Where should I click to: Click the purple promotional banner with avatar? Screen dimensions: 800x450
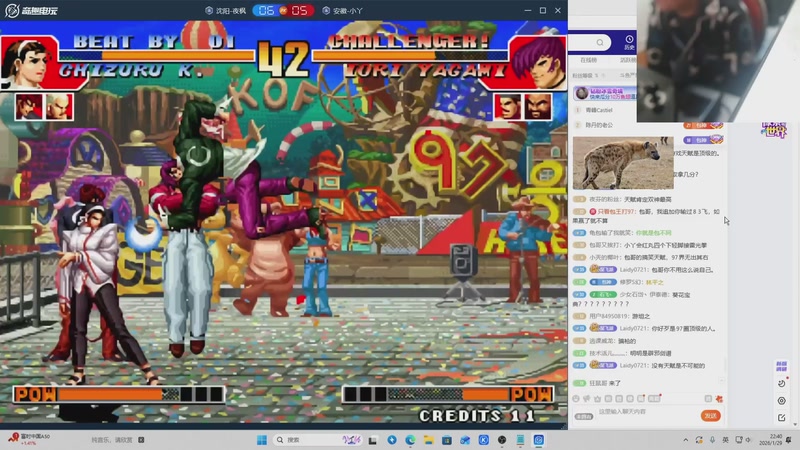pyautogui.click(x=605, y=93)
